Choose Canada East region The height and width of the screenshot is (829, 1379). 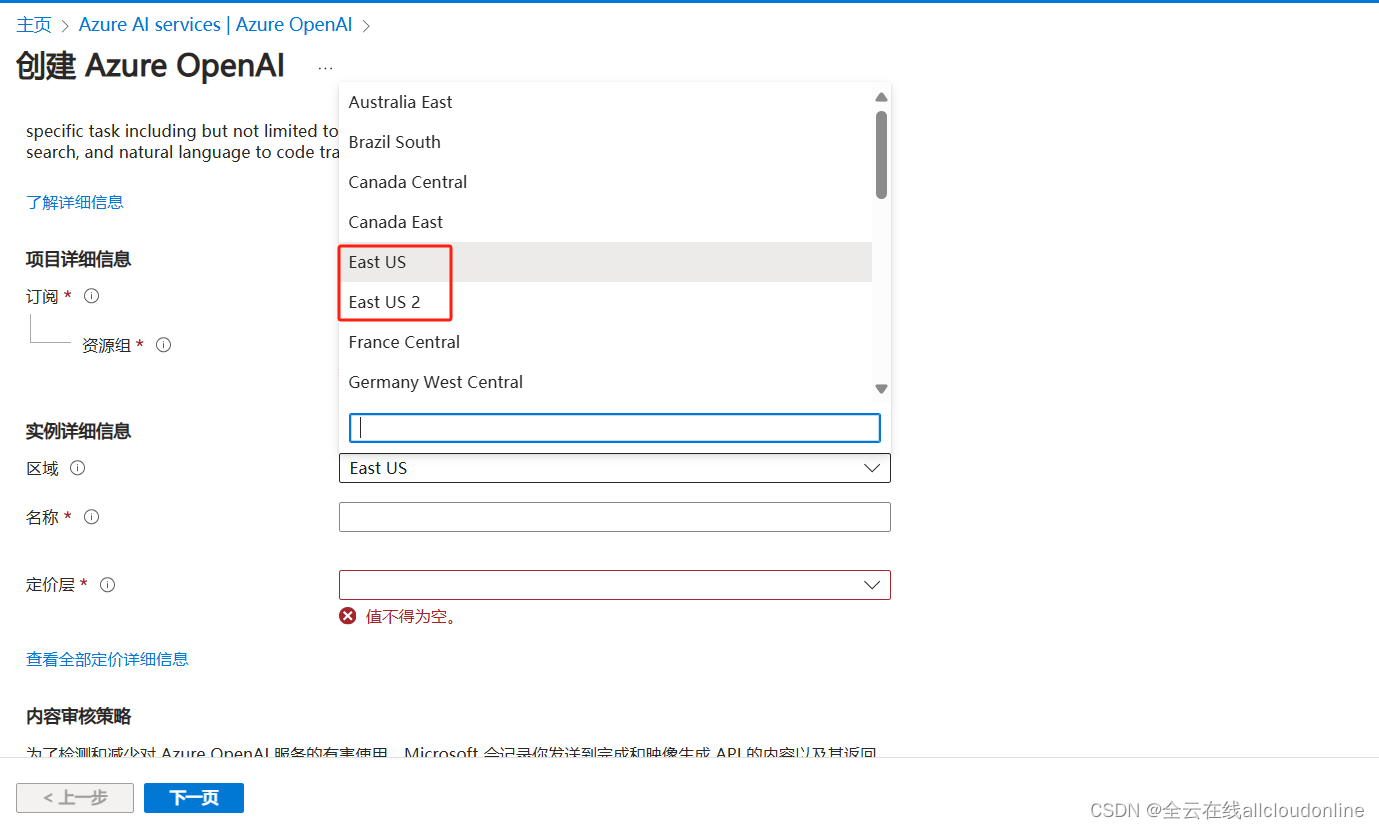(606, 222)
